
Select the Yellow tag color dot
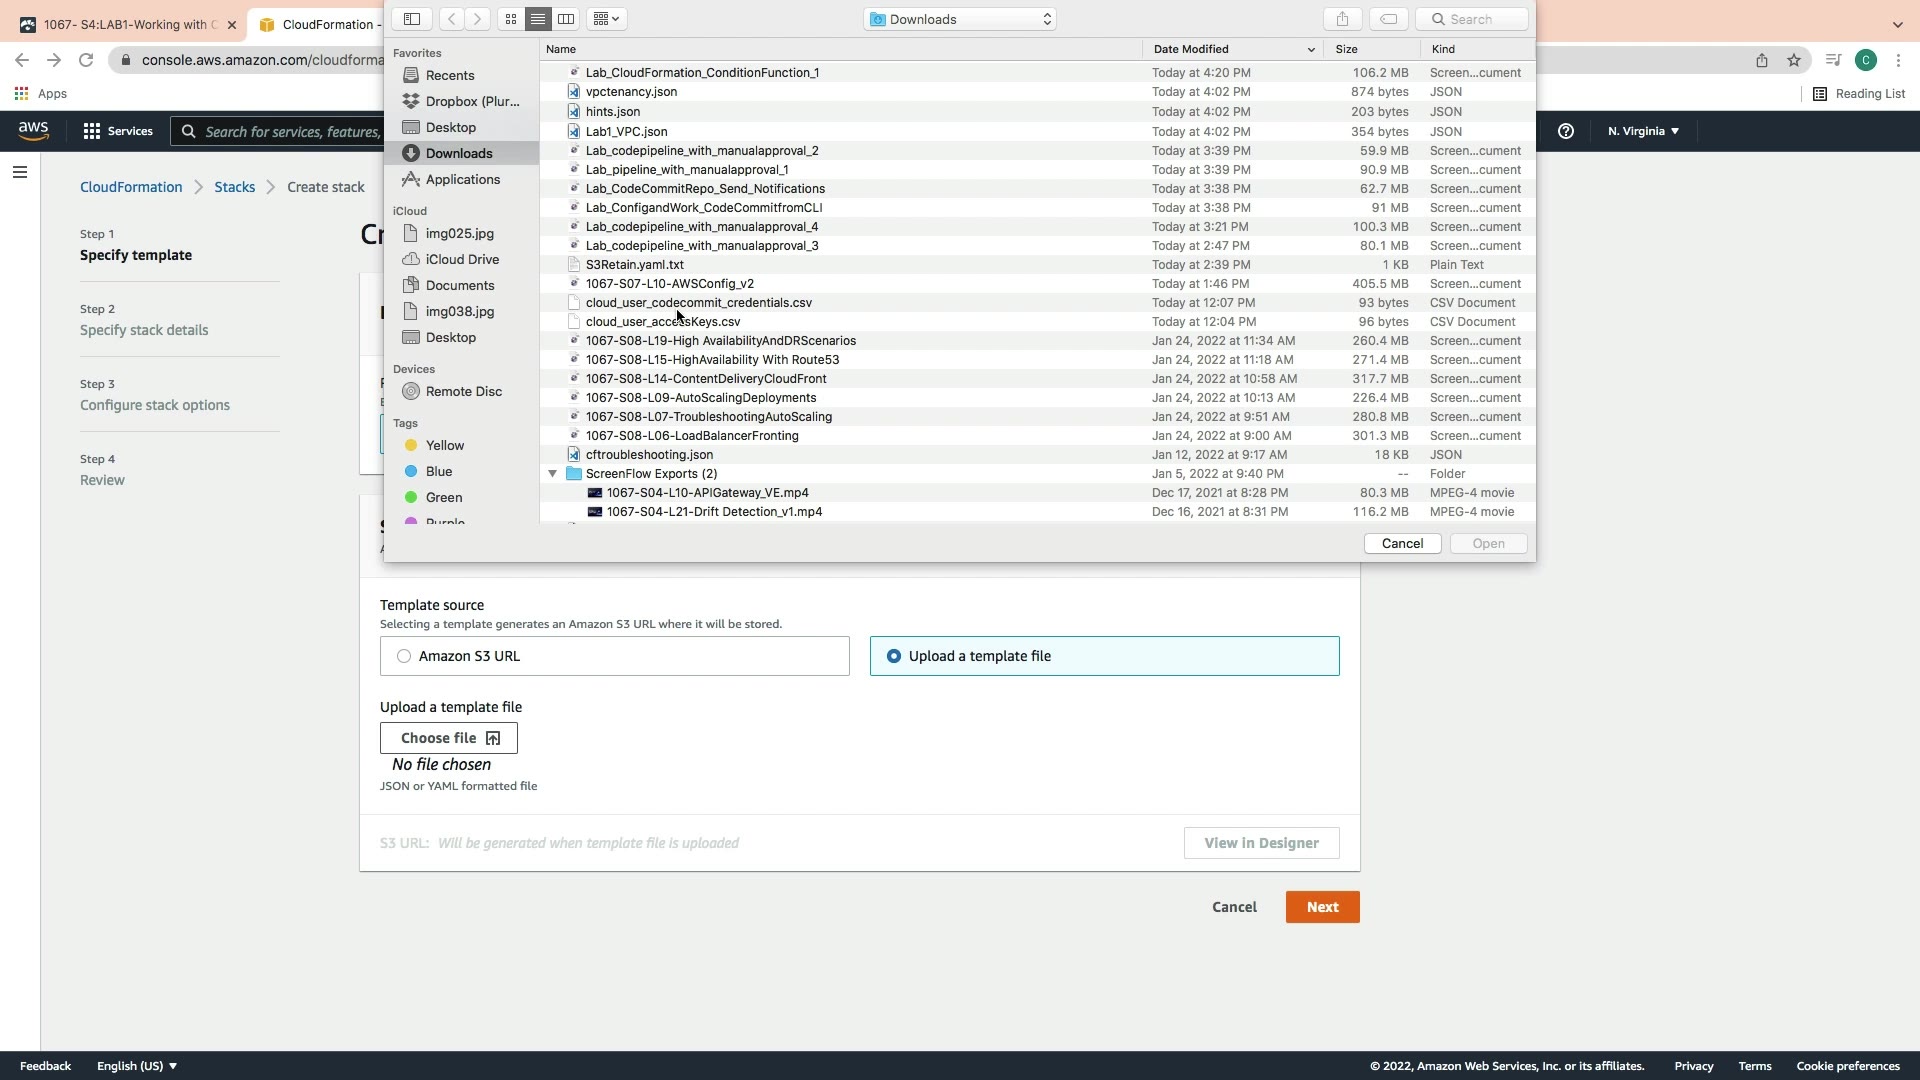pyautogui.click(x=411, y=445)
